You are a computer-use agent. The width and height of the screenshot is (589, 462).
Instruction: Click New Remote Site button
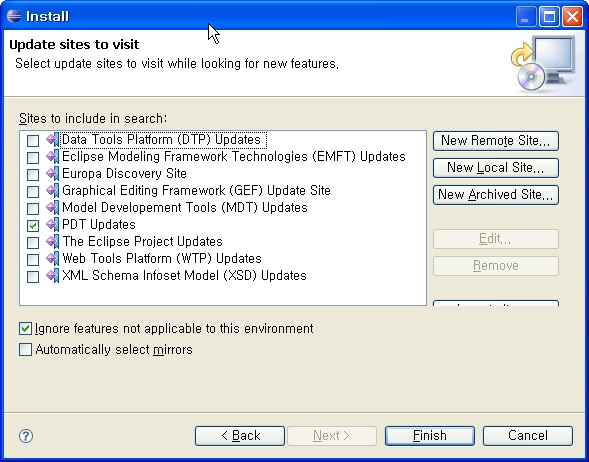point(496,141)
